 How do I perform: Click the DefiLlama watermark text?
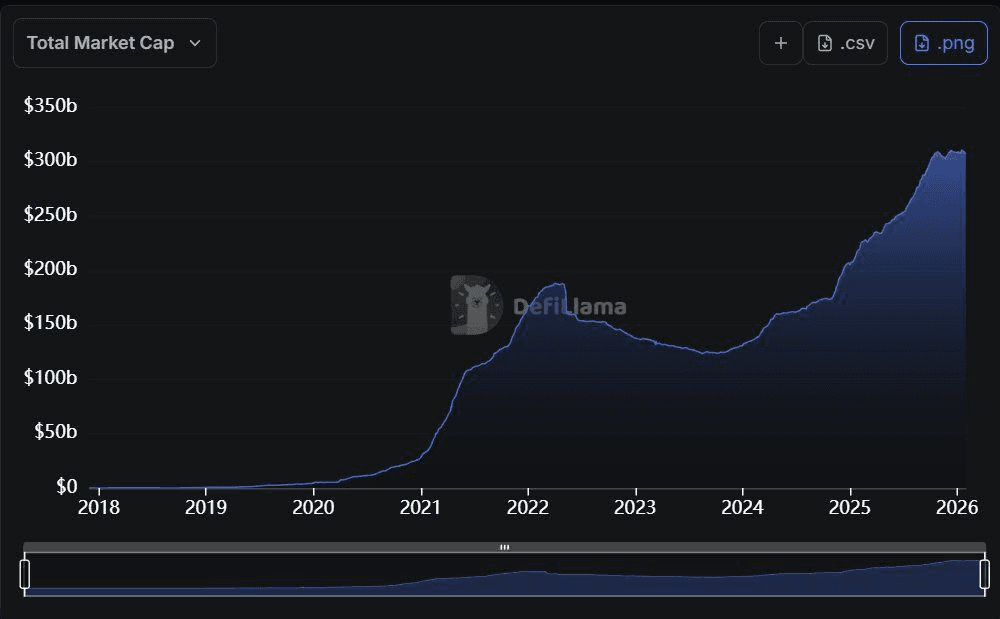[569, 306]
